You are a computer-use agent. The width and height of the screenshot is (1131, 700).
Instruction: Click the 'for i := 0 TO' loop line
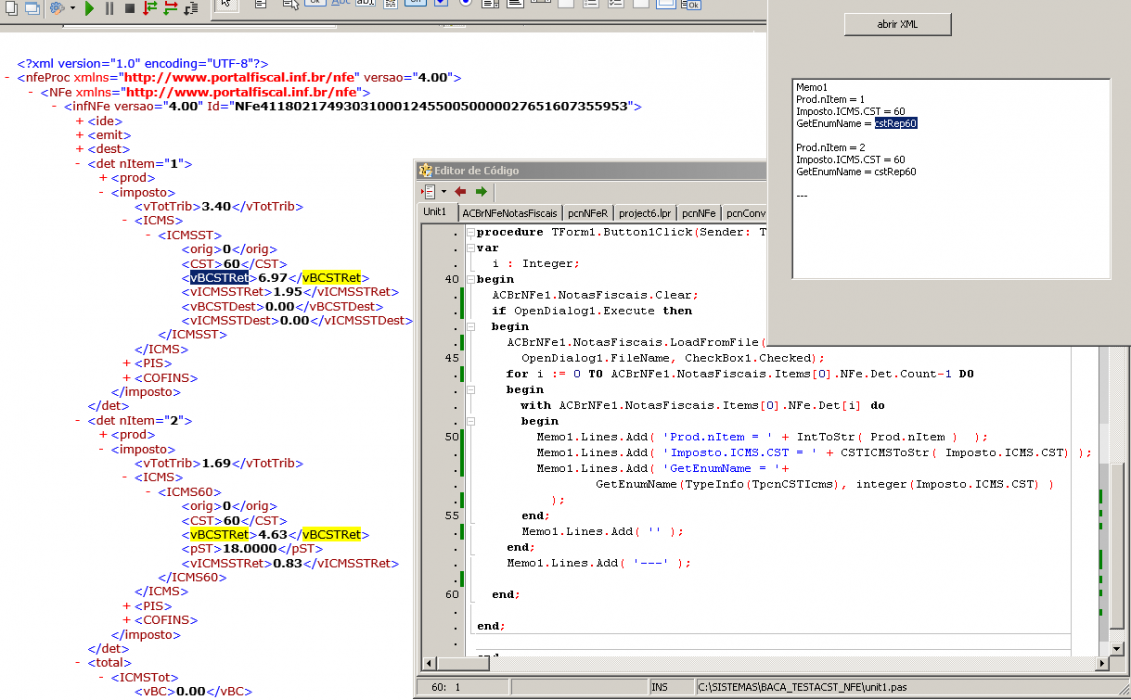(739, 374)
